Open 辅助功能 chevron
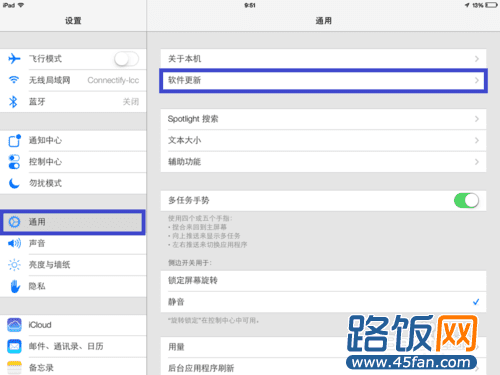 pos(477,162)
